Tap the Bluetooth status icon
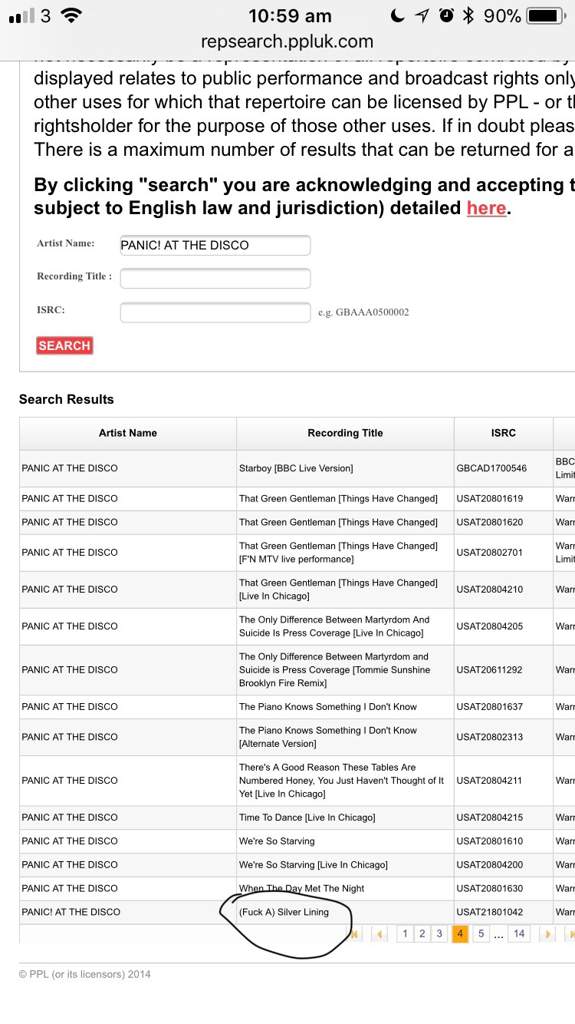This screenshot has height=1024, width=575. pyautogui.click(x=468, y=16)
